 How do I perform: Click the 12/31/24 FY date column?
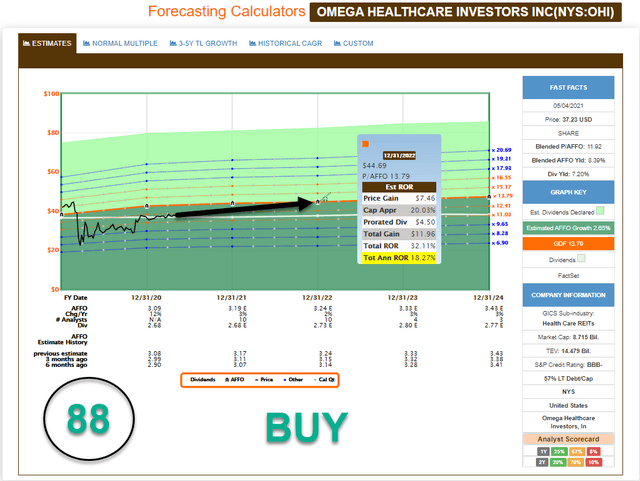pos(488,298)
